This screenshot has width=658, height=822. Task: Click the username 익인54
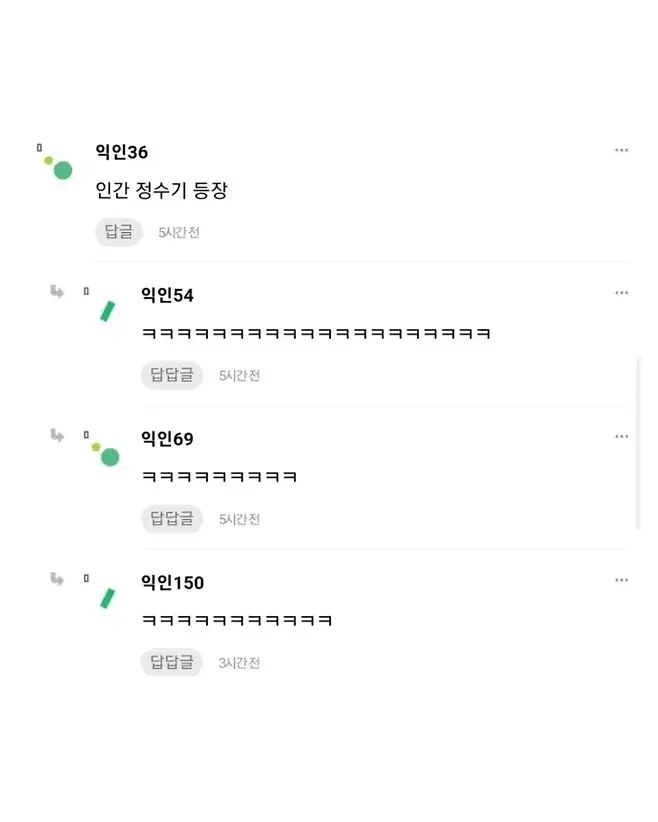click(167, 295)
